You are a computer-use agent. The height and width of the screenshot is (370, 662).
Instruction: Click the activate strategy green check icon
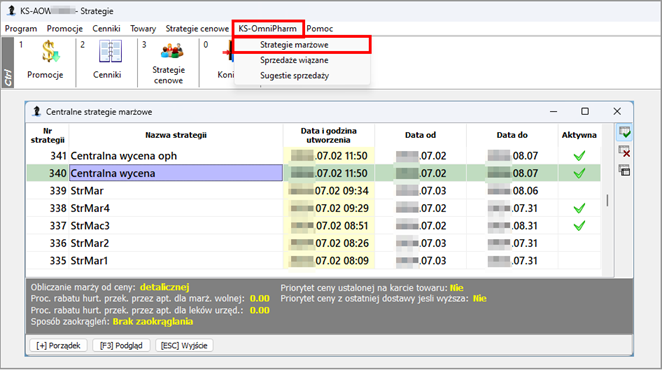(x=624, y=132)
